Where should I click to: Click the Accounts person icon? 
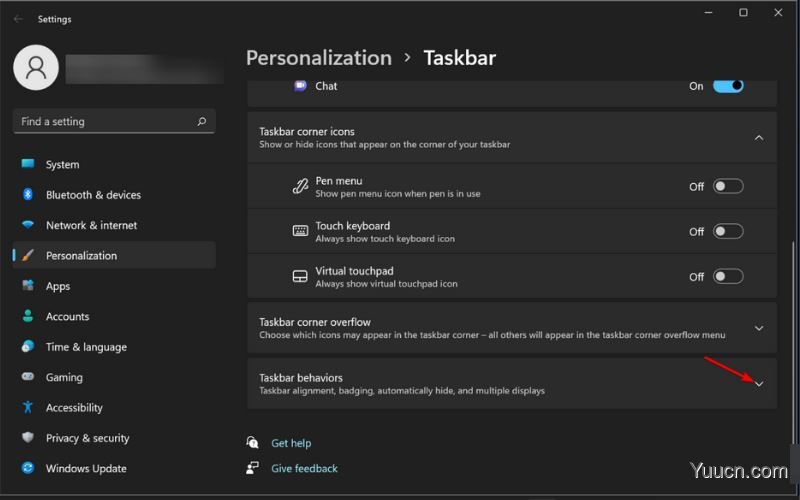tap(28, 316)
